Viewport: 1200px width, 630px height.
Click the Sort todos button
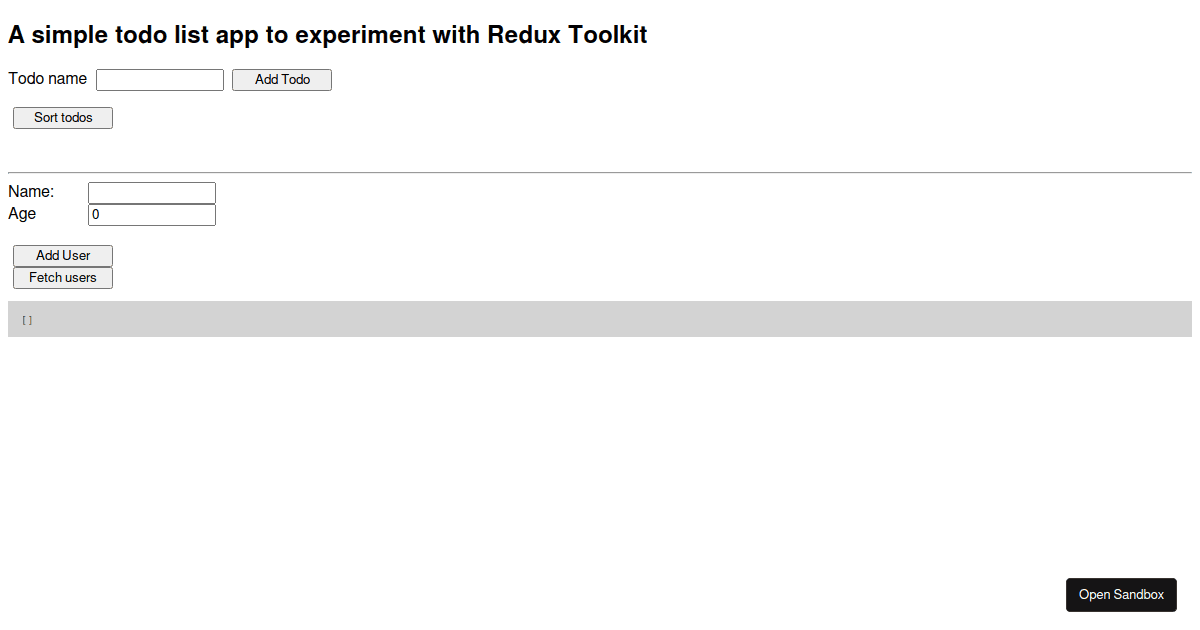63,118
